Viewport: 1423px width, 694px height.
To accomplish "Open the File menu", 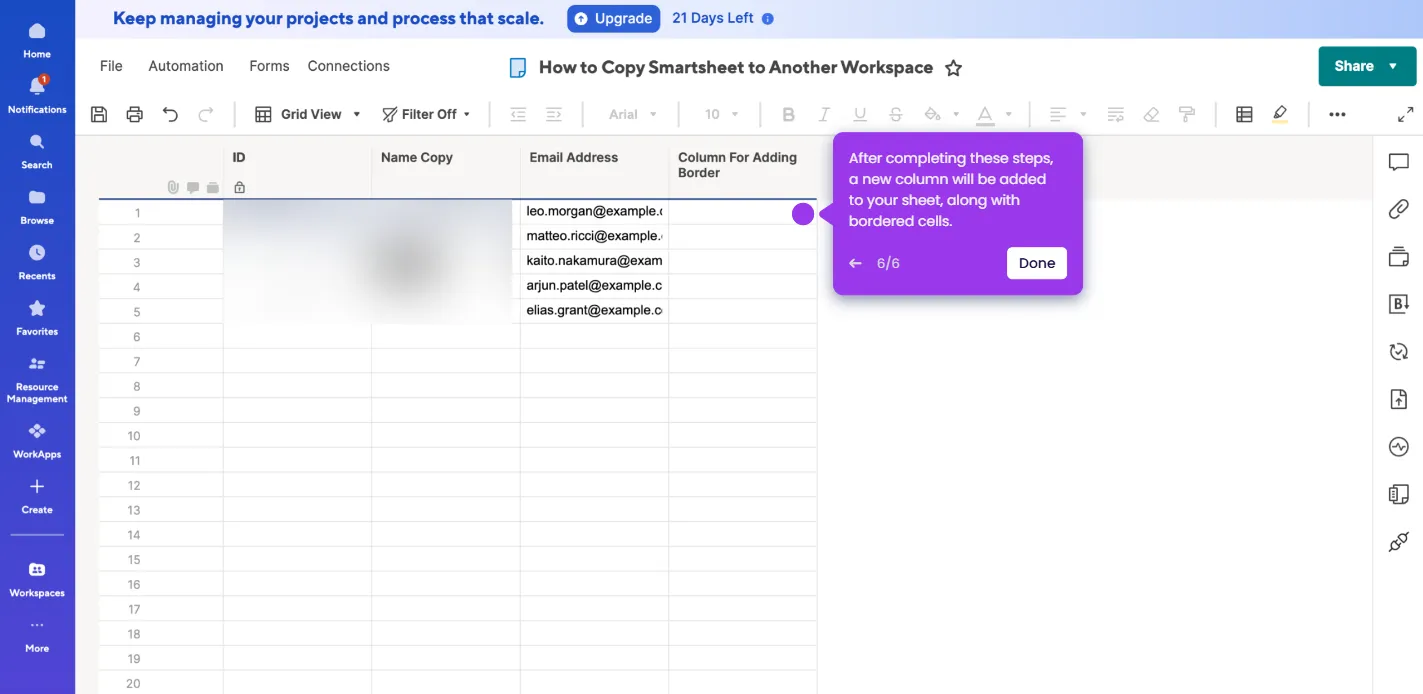I will pos(111,66).
